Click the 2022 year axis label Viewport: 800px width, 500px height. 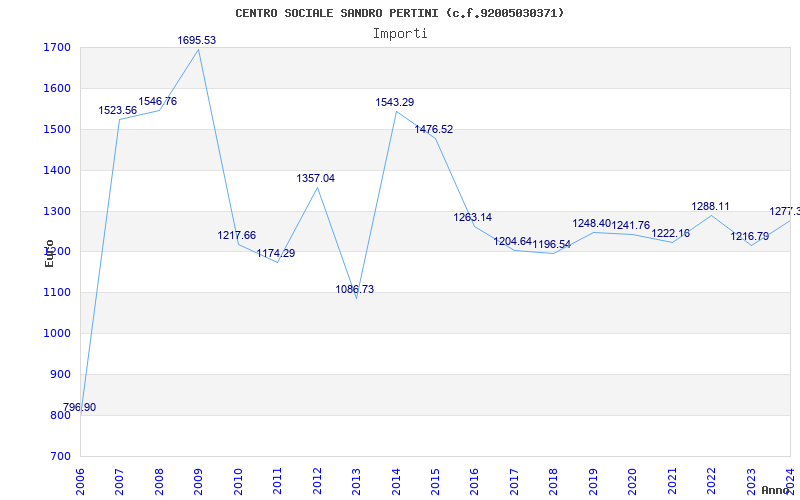click(711, 482)
